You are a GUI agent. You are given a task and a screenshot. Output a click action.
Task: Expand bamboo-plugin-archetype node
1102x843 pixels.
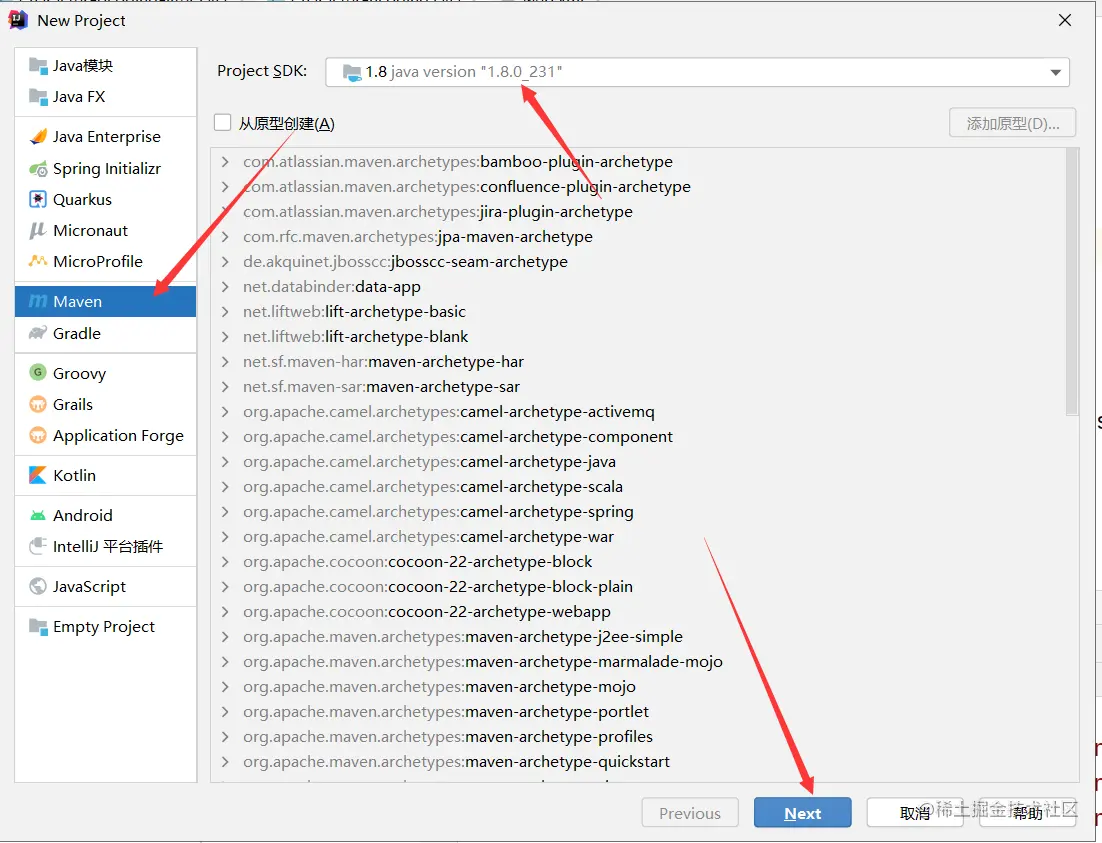(x=225, y=162)
